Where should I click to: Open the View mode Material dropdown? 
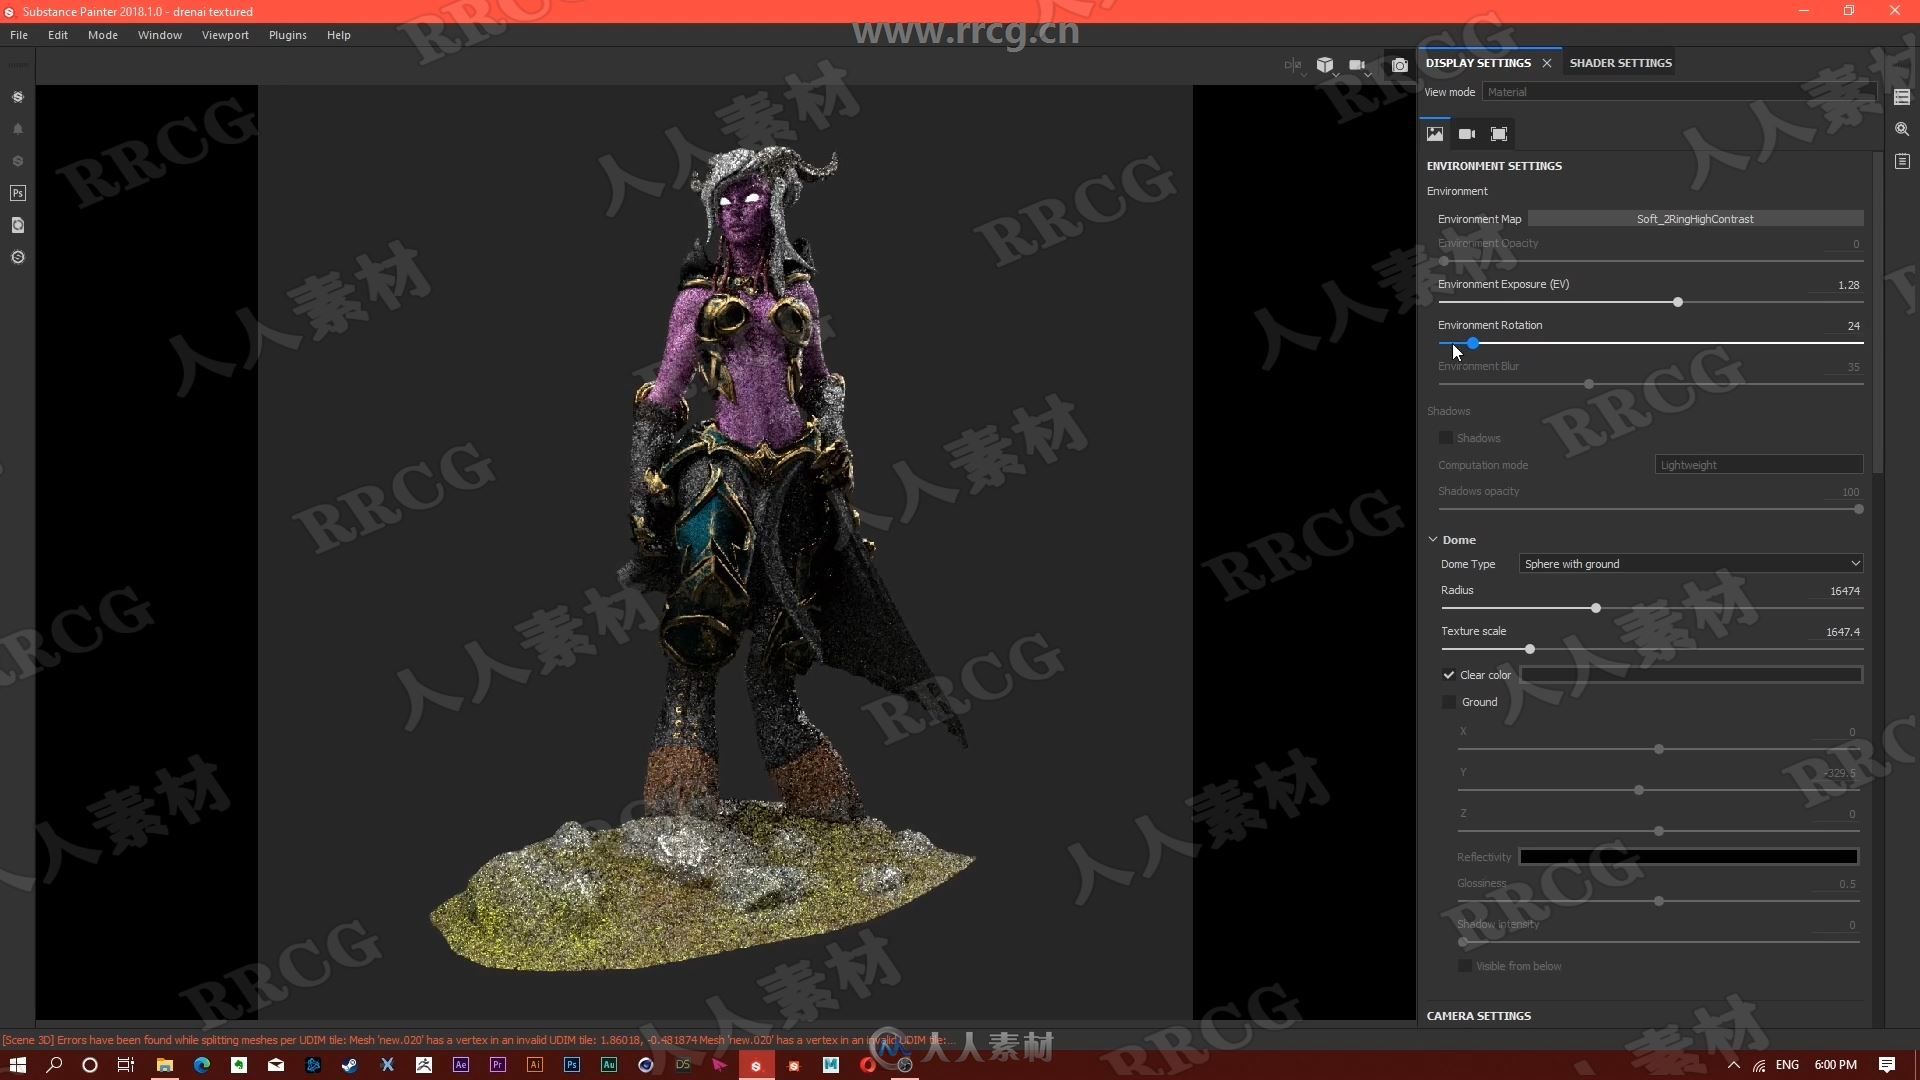[1679, 92]
